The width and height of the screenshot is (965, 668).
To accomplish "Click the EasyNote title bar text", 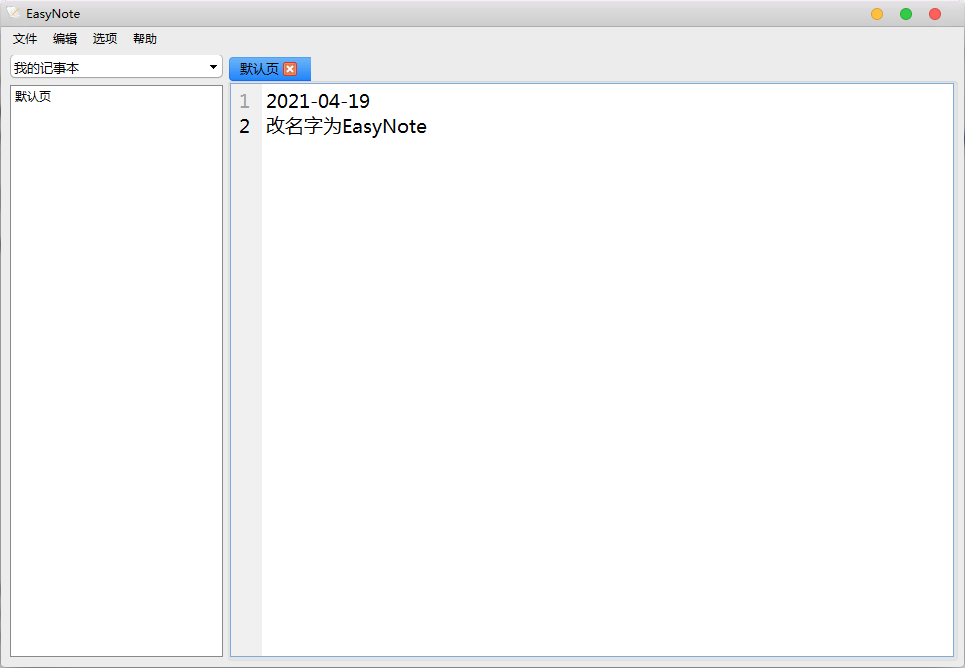I will (53, 14).
